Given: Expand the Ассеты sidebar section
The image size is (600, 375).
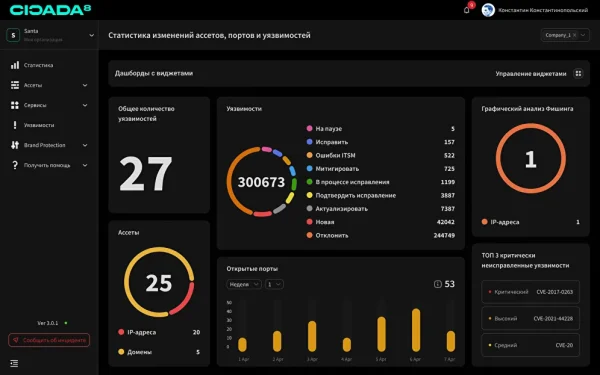Looking at the screenshot, I should pyautogui.click(x=85, y=85).
